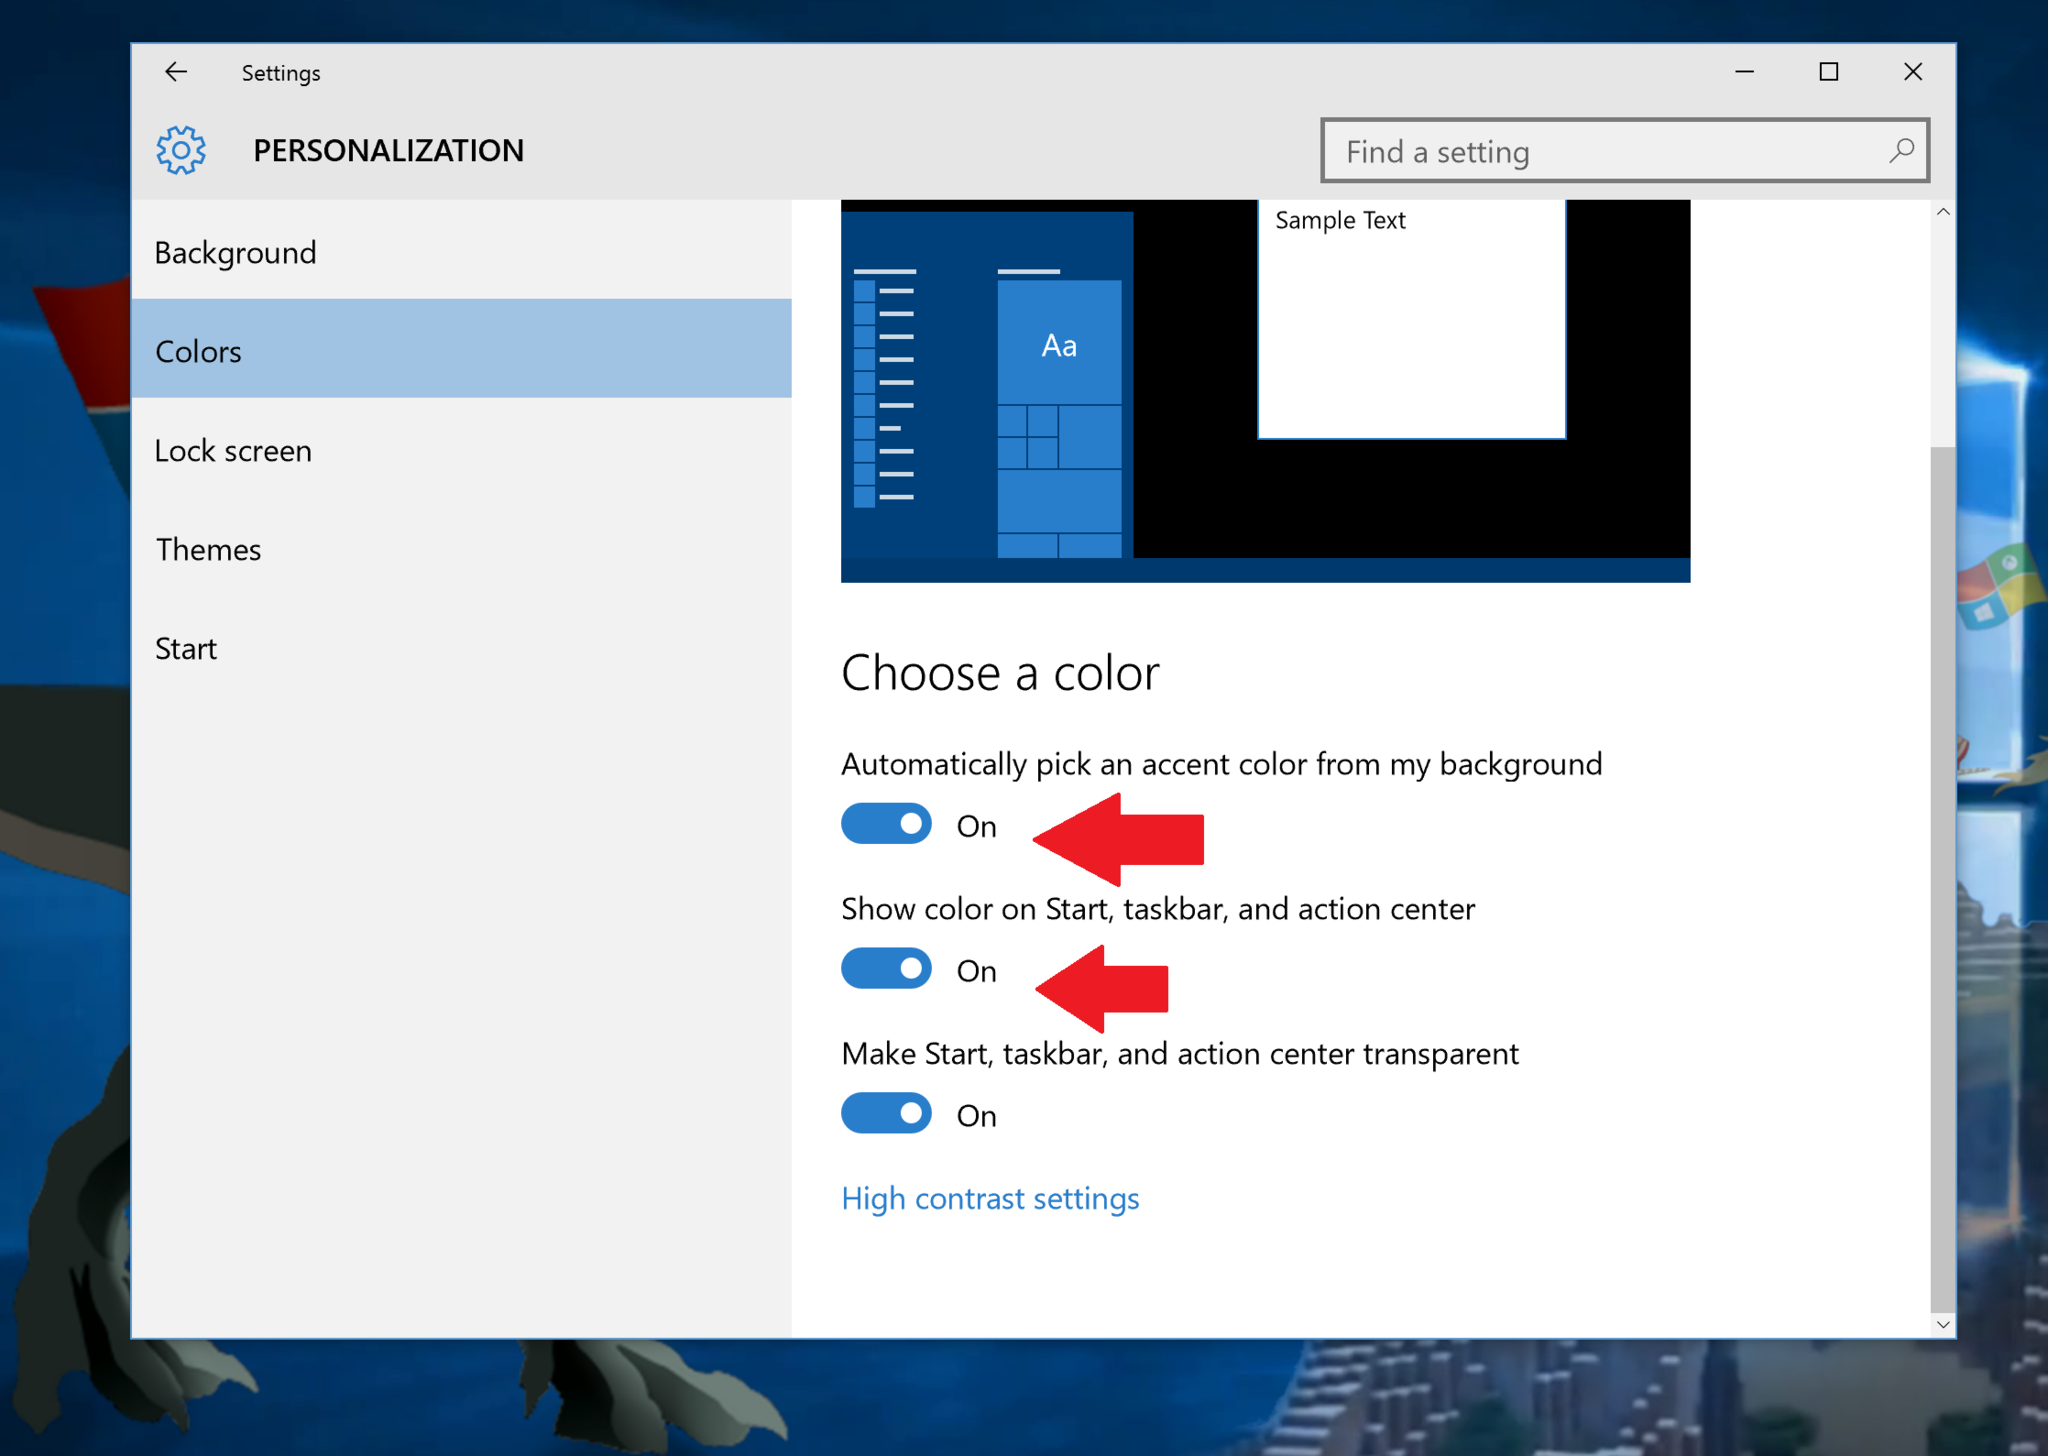Toggle Show color on taskbar On
Image resolution: width=2048 pixels, height=1456 pixels.
point(889,968)
